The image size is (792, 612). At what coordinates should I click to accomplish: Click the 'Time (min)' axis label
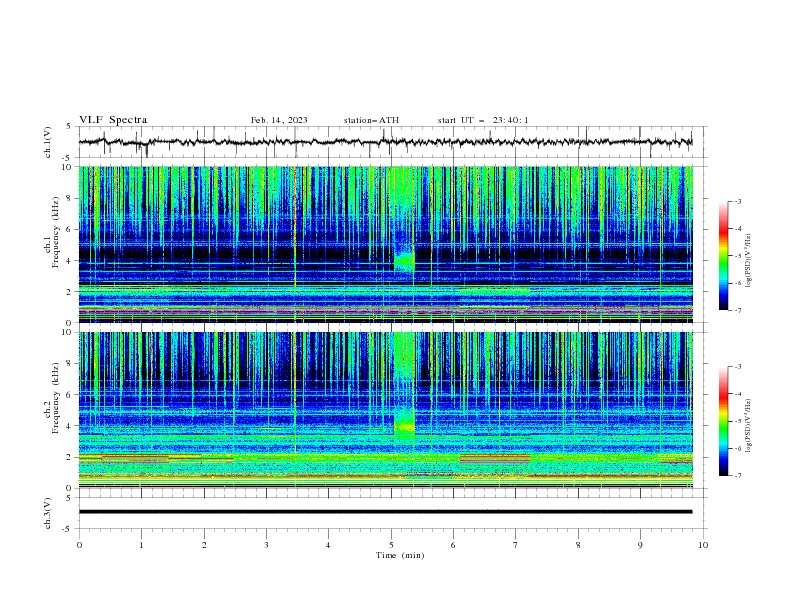tap(400, 555)
